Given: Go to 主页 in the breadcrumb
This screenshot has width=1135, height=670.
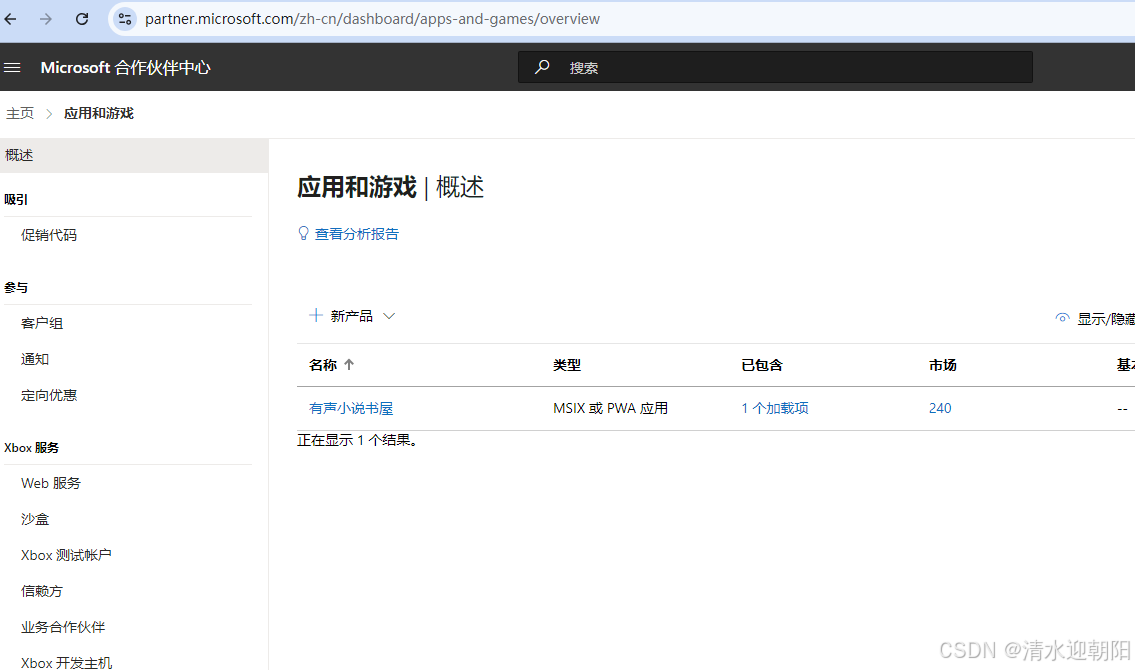Looking at the screenshot, I should [20, 113].
